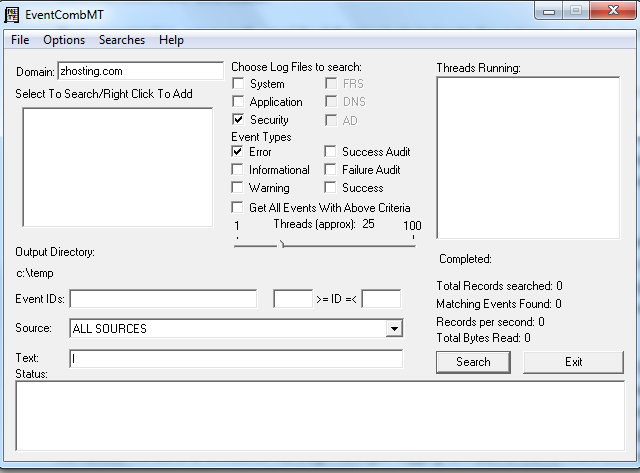Check the Success event type
Screen dimensions: 640x473
click(330, 187)
